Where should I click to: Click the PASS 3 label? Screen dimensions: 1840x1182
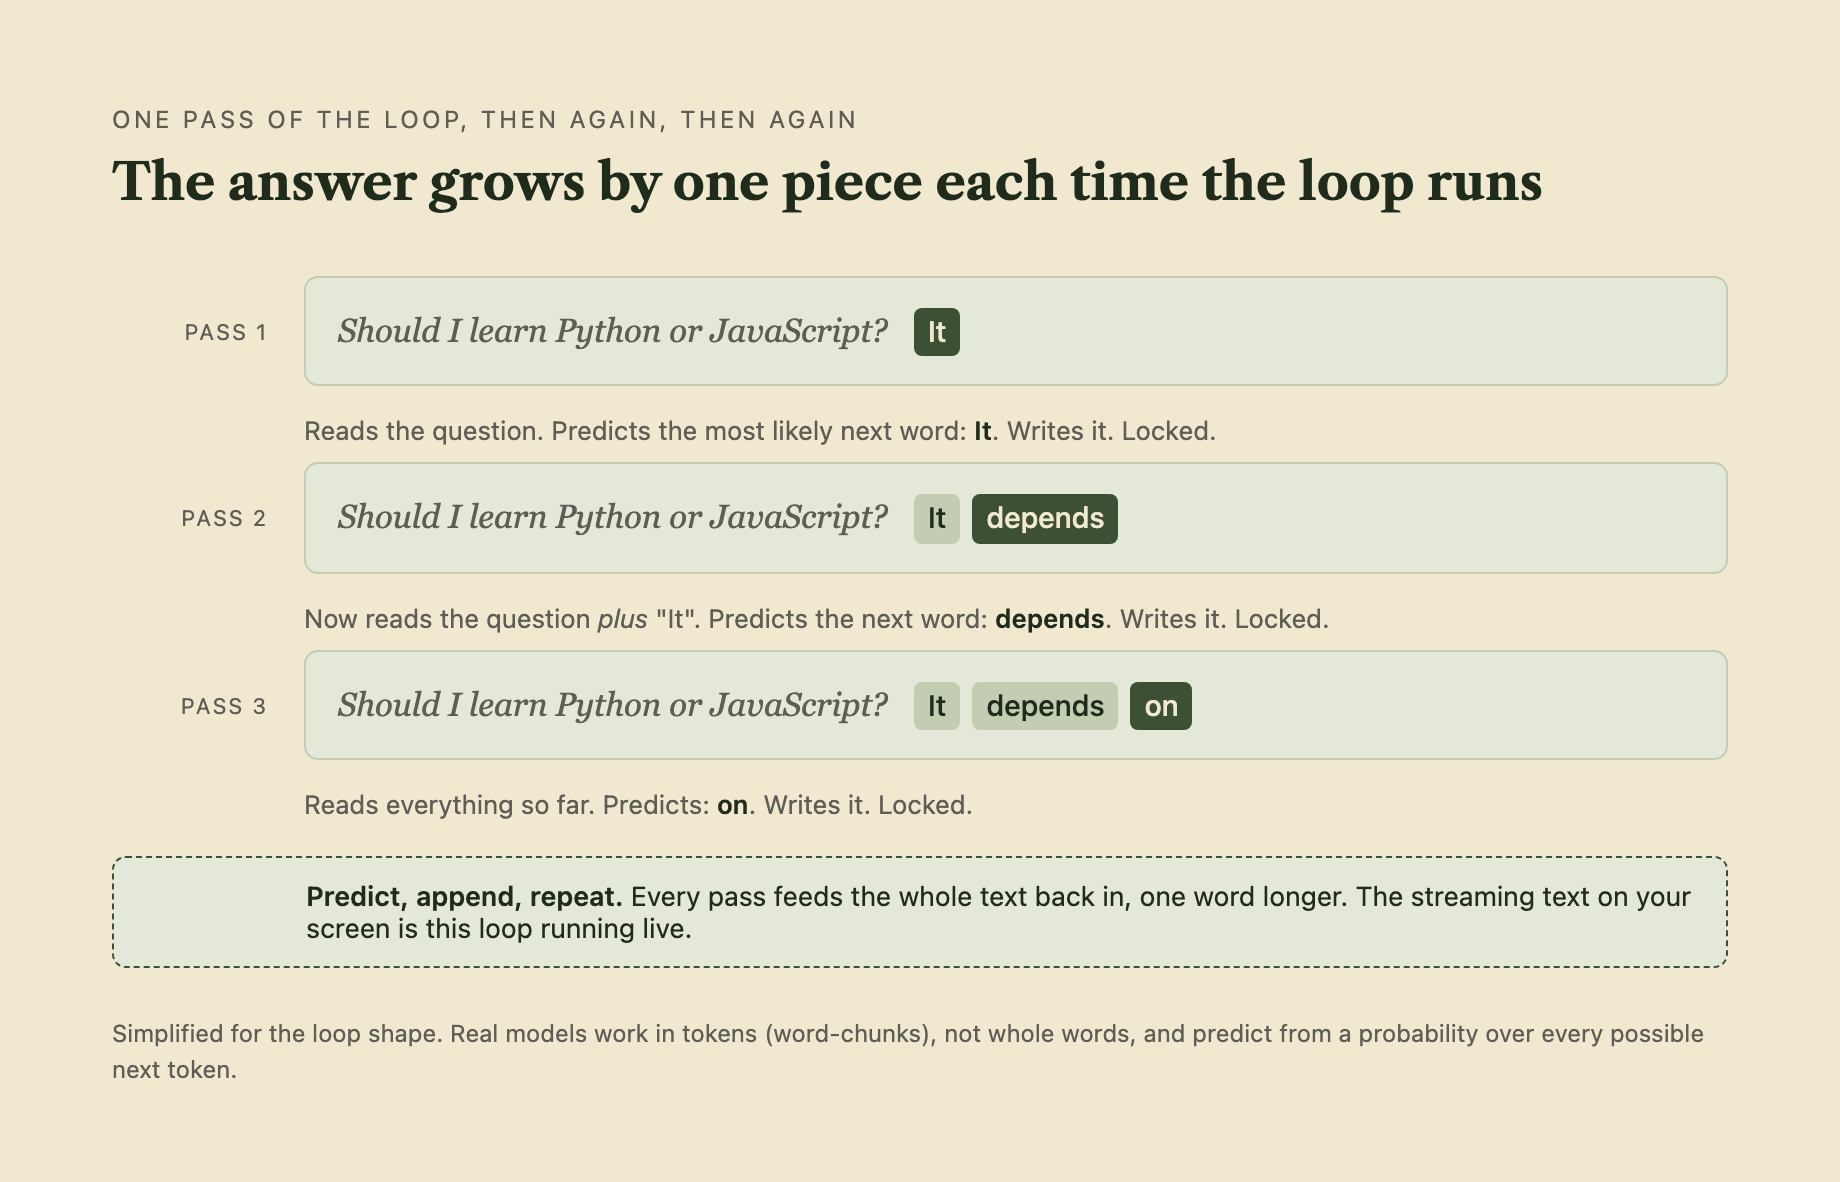pyautogui.click(x=224, y=707)
